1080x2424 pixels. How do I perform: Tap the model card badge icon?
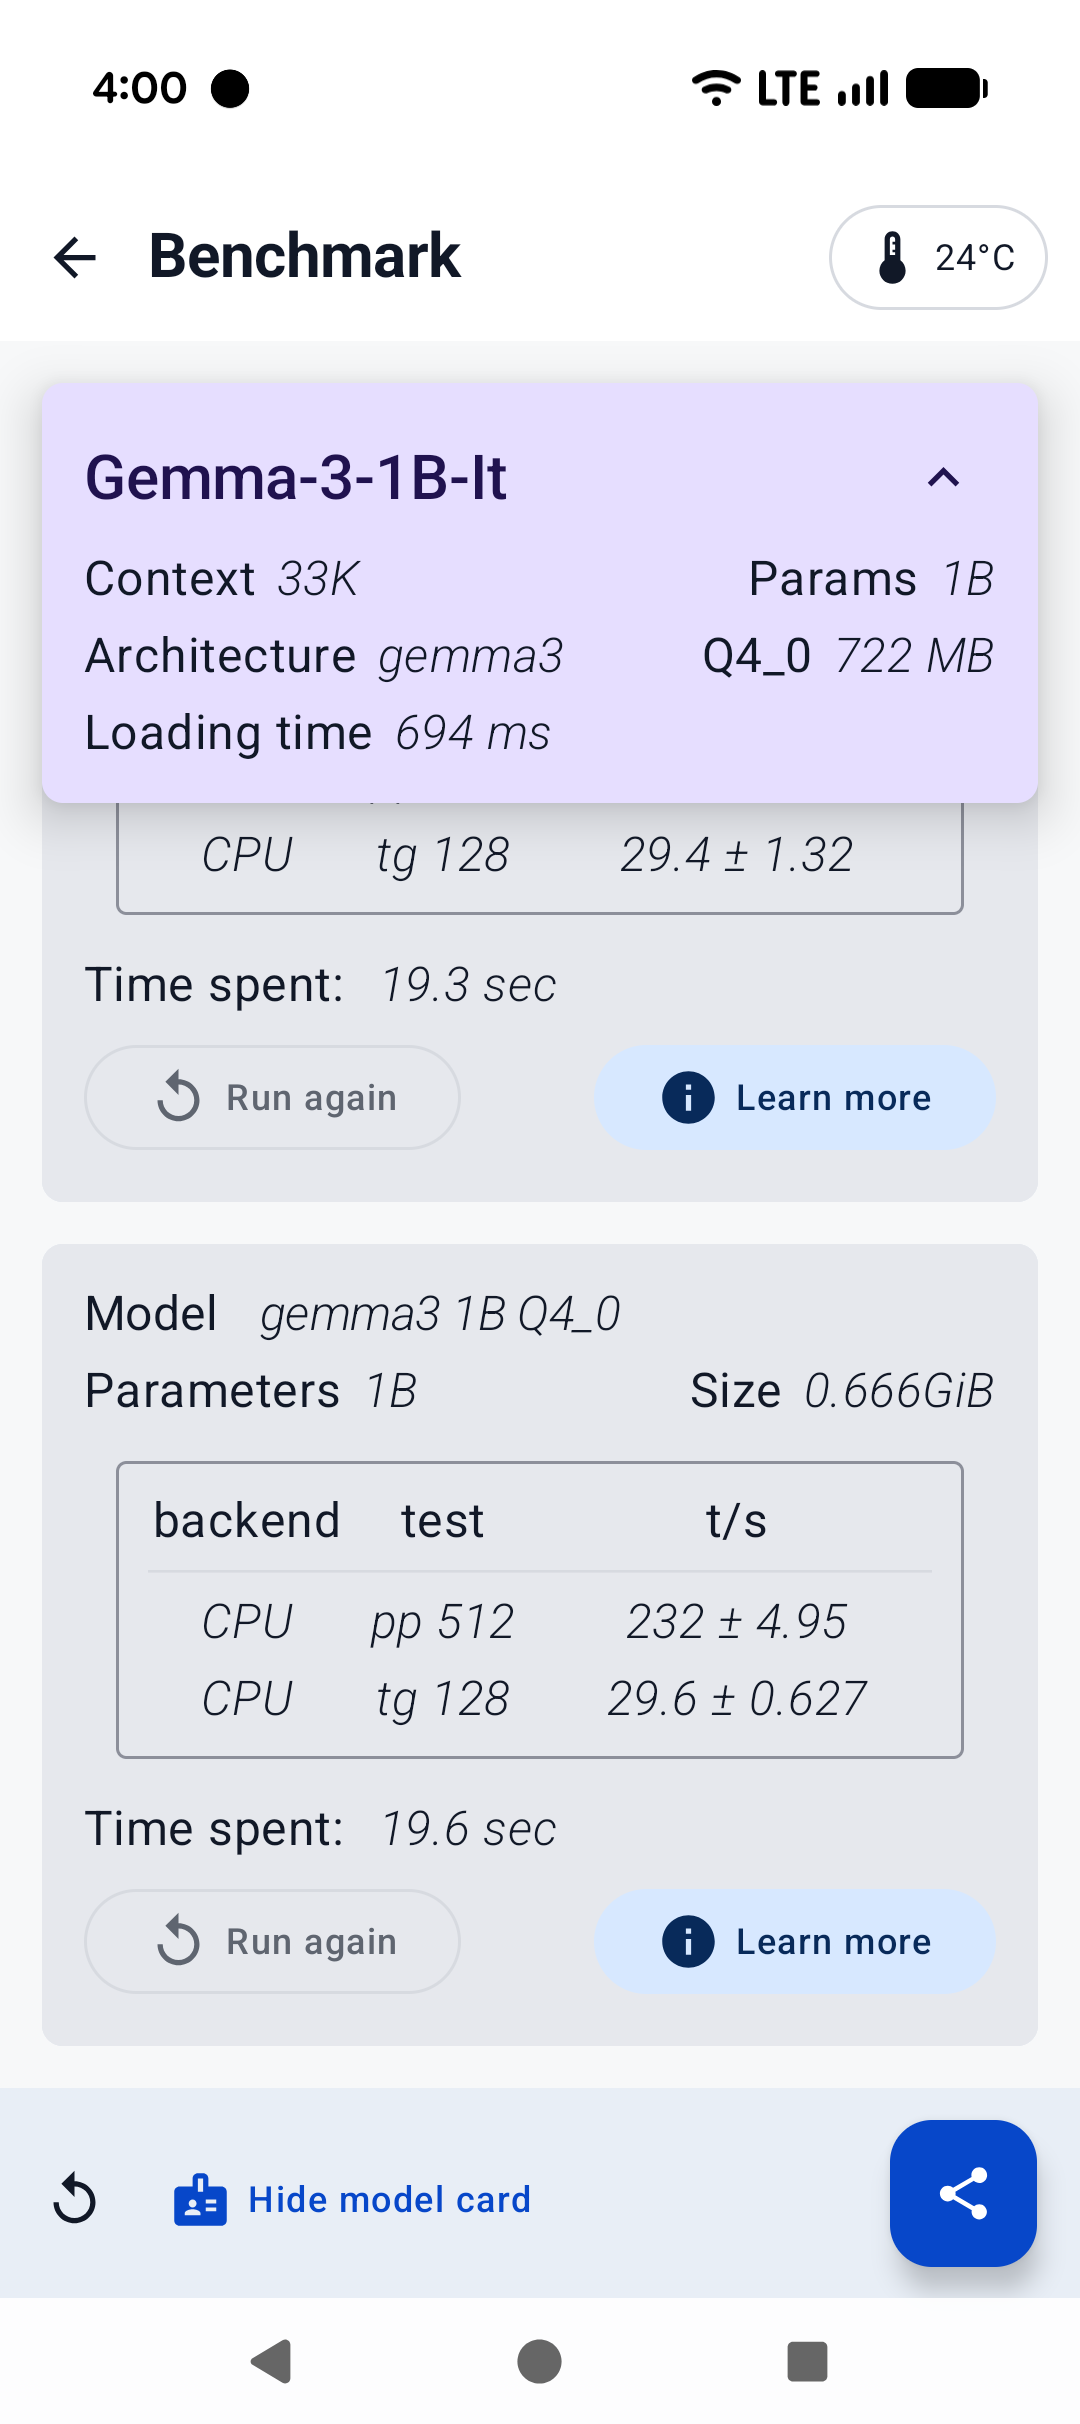point(199,2200)
